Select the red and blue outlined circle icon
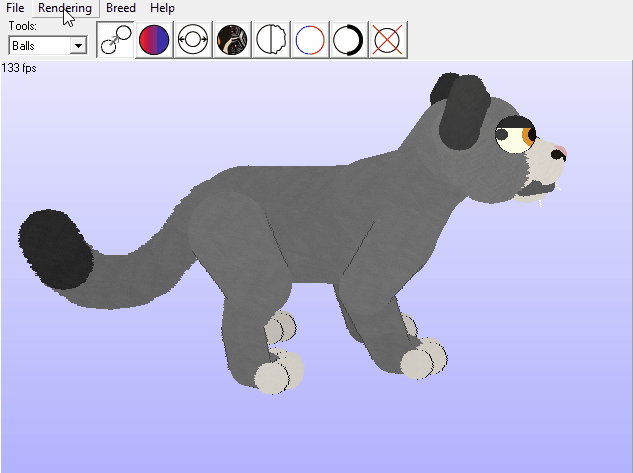The width and height of the screenshot is (633, 473). 311,40
